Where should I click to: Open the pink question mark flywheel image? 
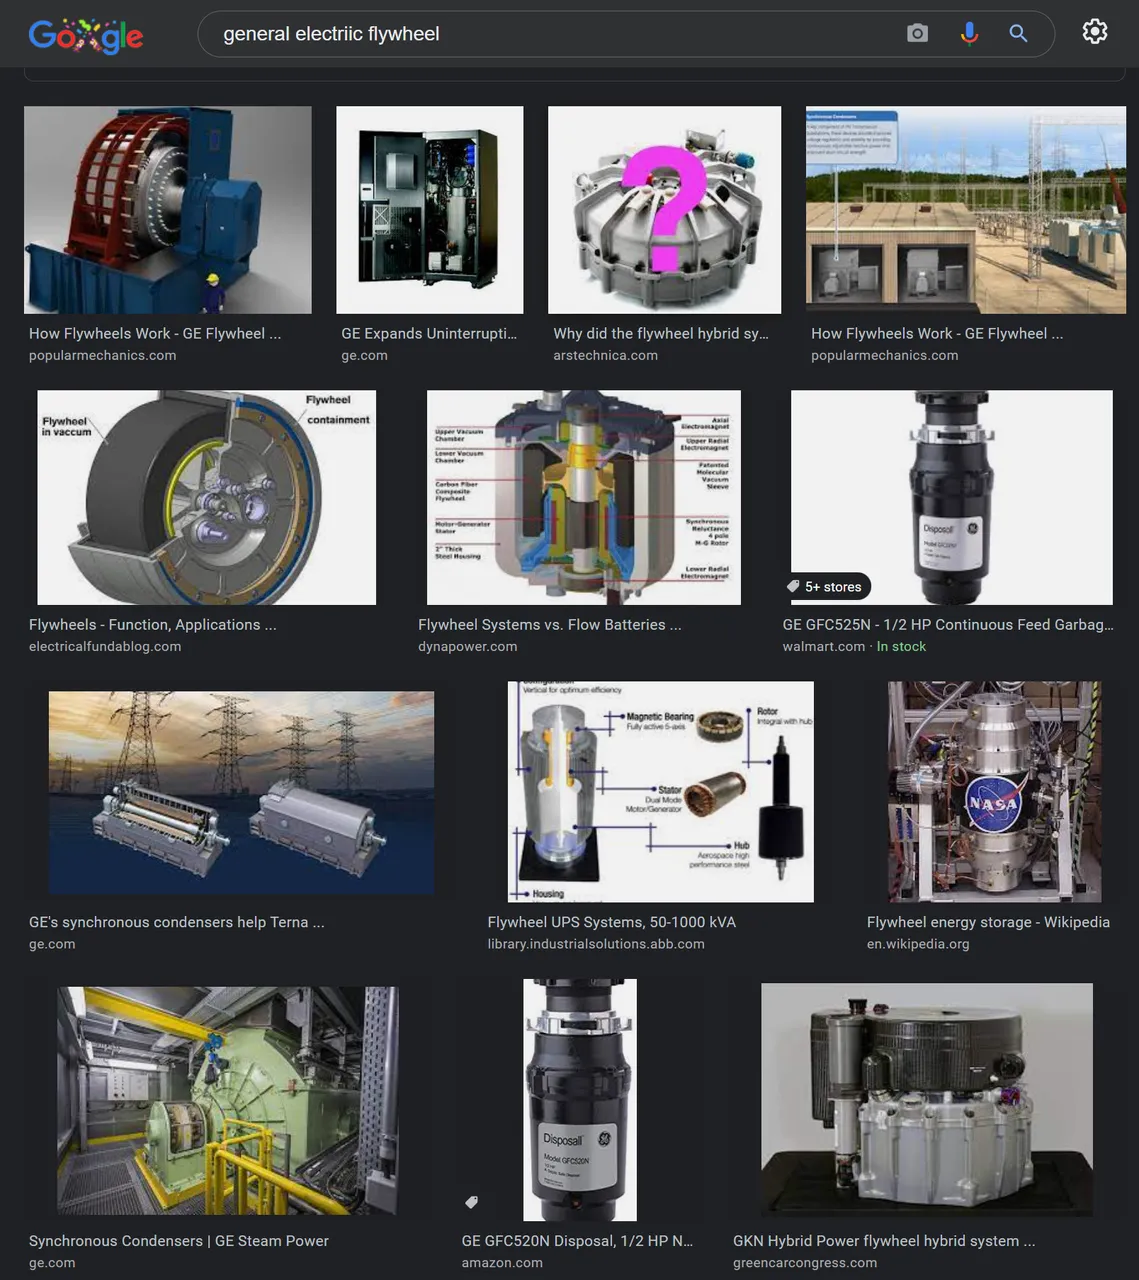[x=664, y=210]
